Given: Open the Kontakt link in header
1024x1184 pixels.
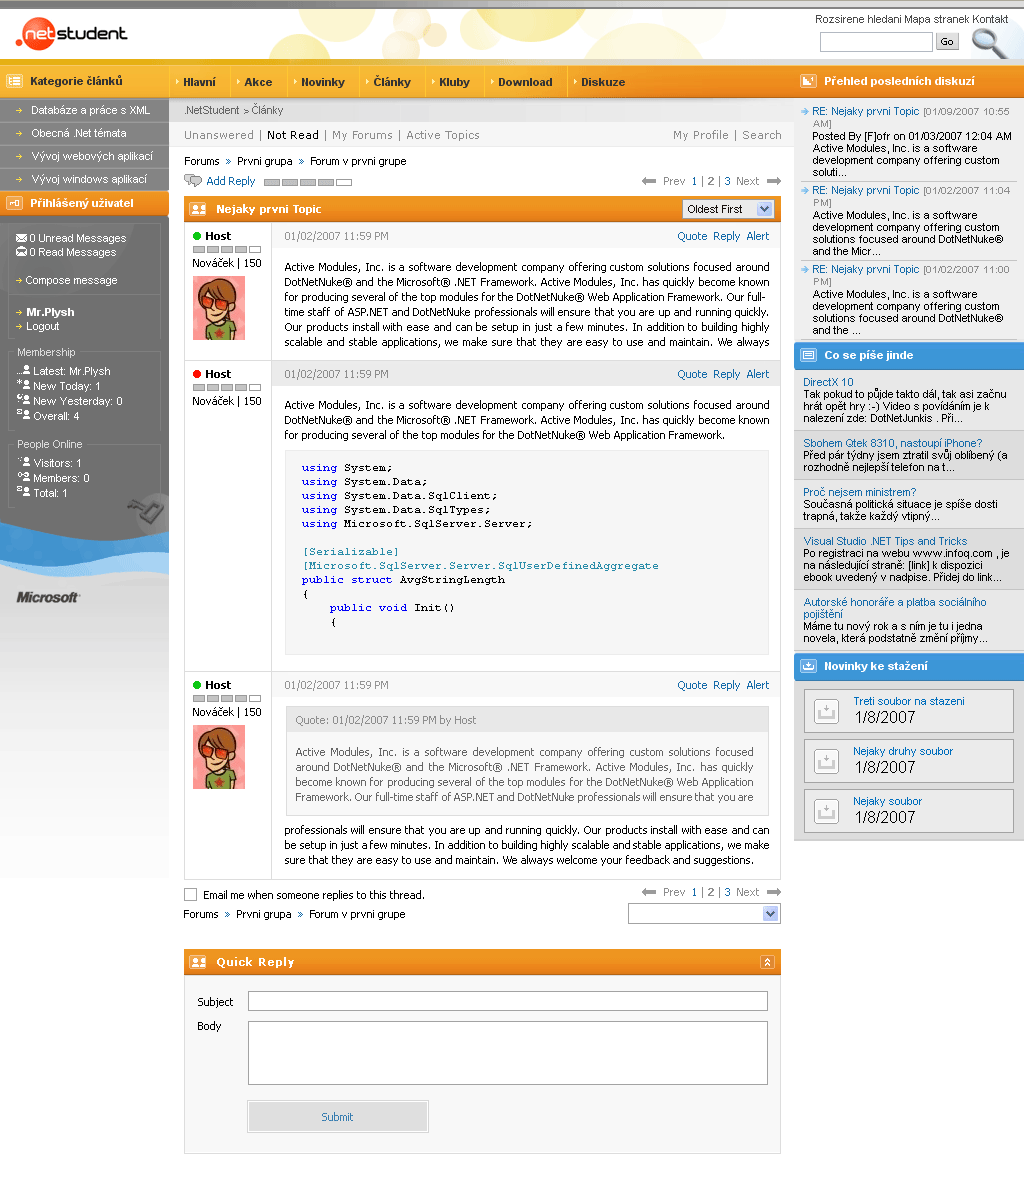Looking at the screenshot, I should (990, 19).
